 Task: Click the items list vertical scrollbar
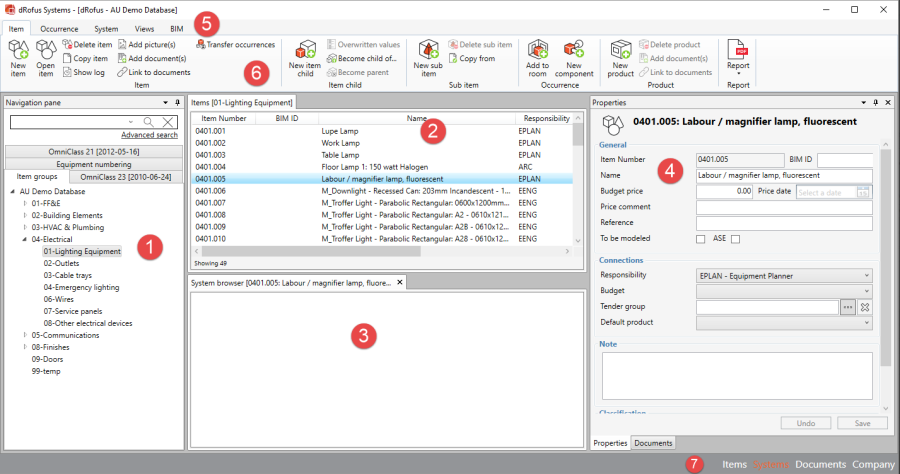point(577,180)
